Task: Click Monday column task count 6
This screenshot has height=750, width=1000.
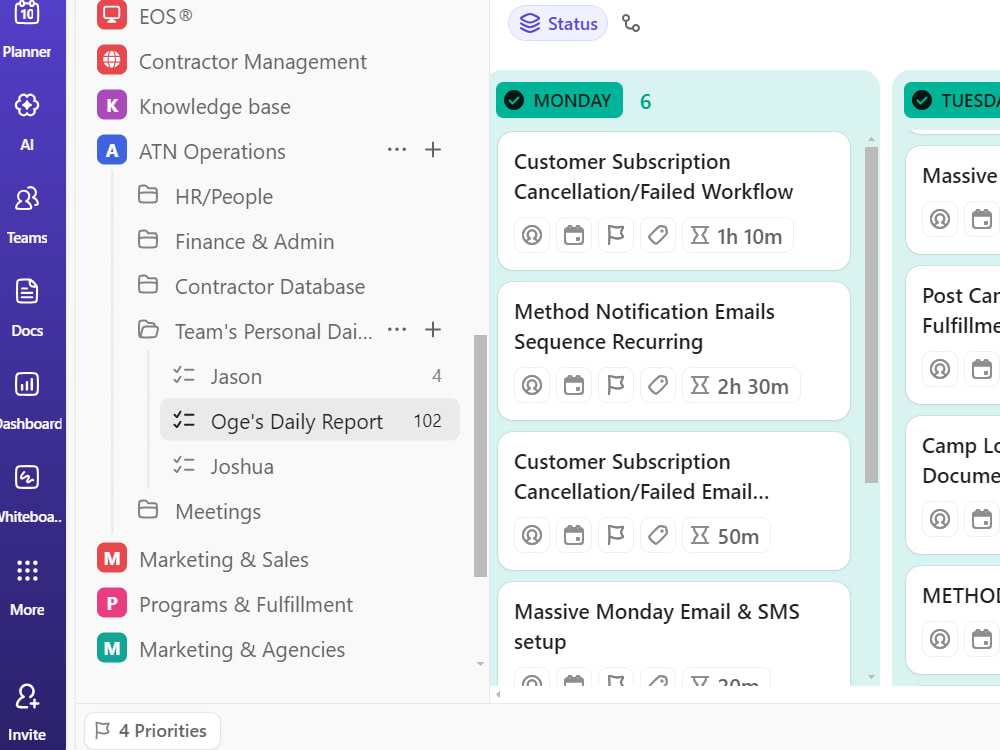Action: pos(645,101)
